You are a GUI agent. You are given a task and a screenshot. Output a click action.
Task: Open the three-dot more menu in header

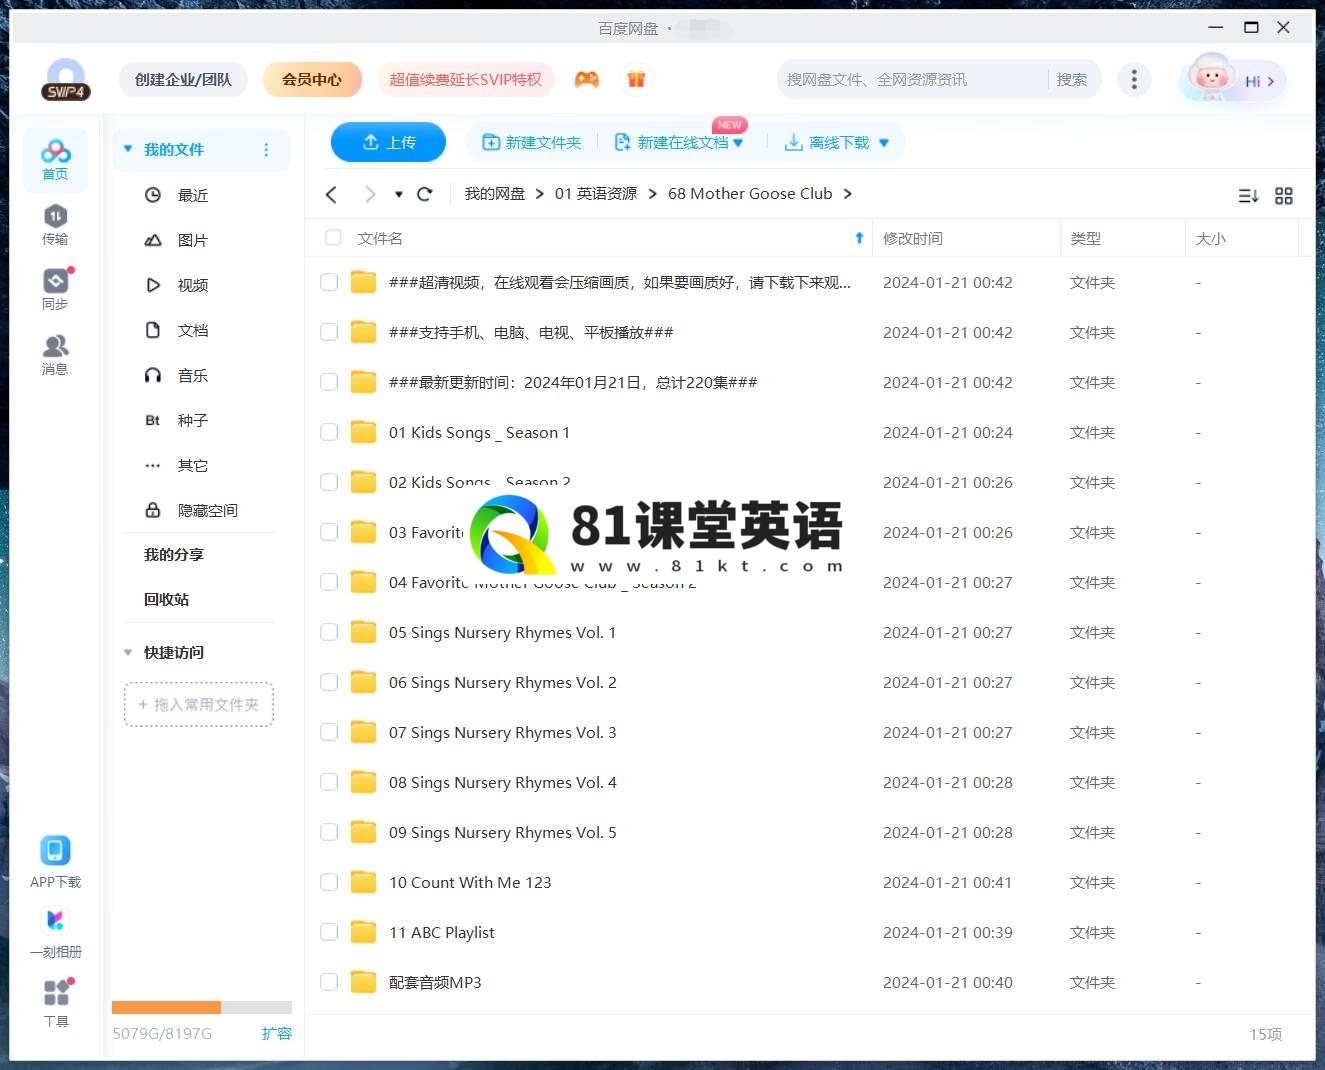coord(1133,79)
